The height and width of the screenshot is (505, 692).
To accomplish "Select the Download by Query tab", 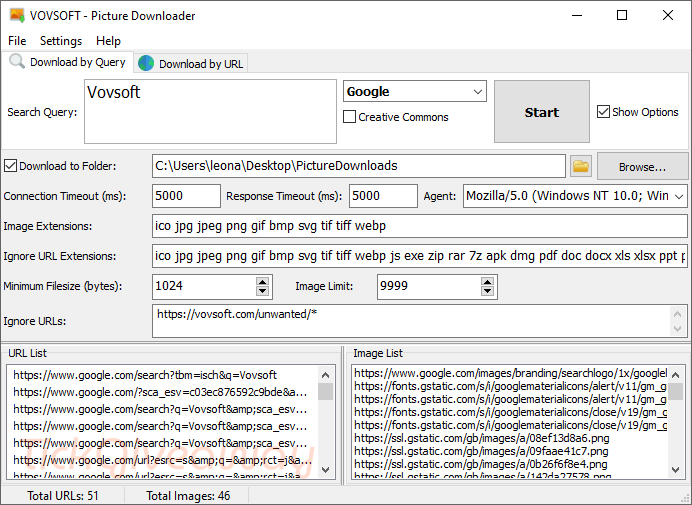I will pos(68,62).
